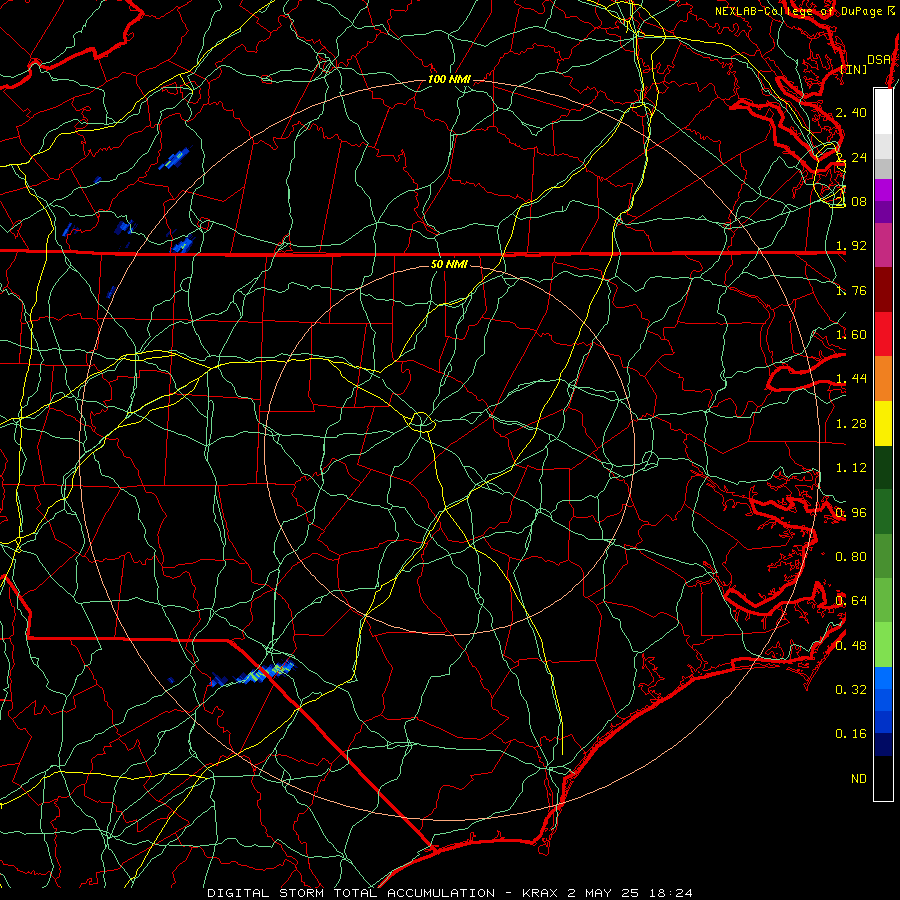The image size is (900, 900).
Task: Click the 100 NMI range ring label
Action: [449, 79]
